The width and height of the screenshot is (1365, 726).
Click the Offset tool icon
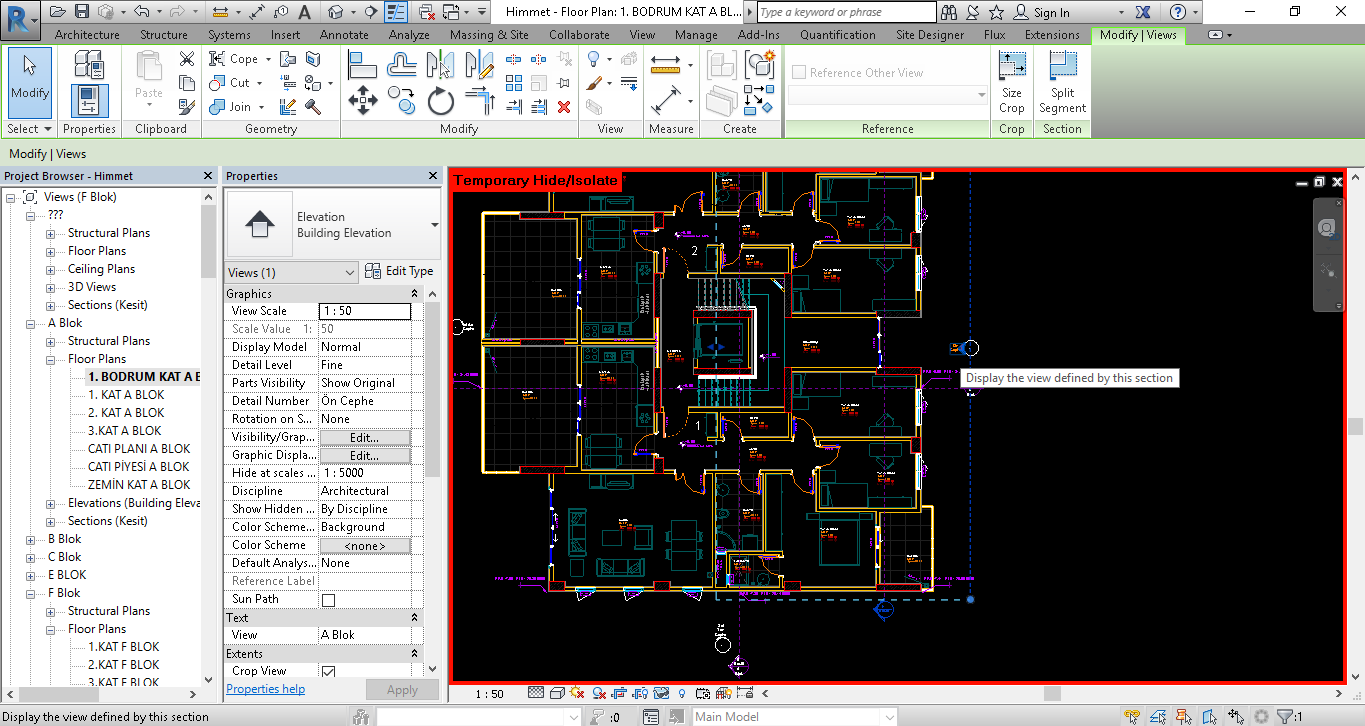[402, 64]
